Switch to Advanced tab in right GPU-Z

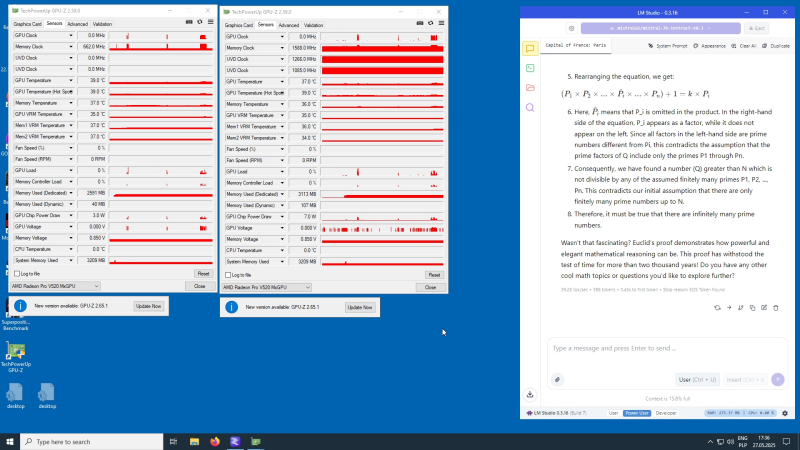point(289,25)
